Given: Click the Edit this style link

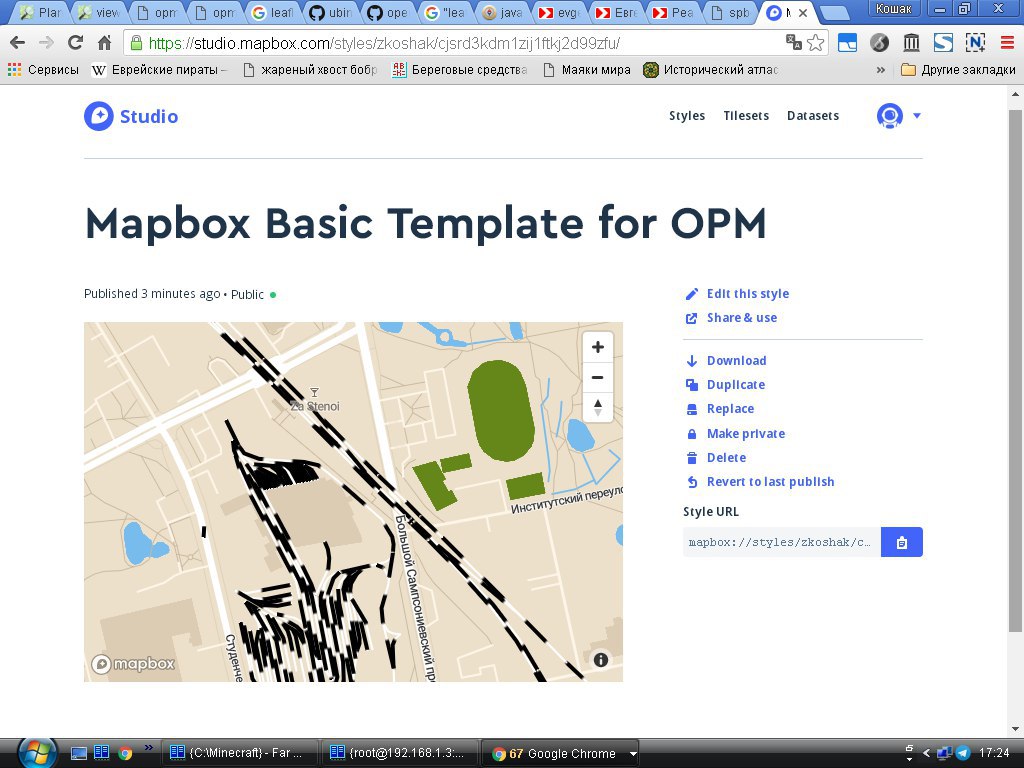Looking at the screenshot, I should coord(748,294).
